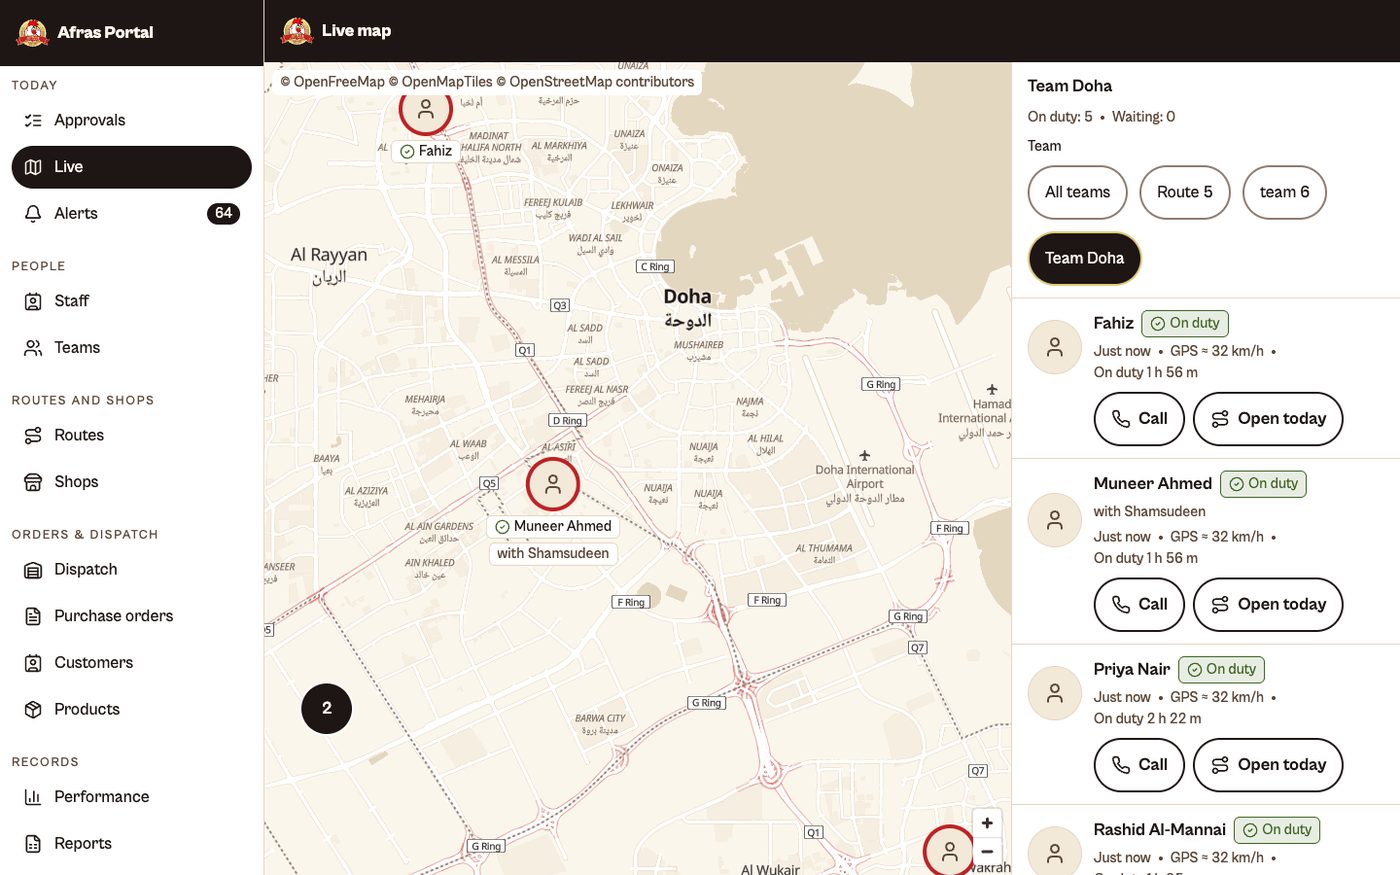Click the 64 alerts count badge
1400x875 pixels.
[x=223, y=213]
